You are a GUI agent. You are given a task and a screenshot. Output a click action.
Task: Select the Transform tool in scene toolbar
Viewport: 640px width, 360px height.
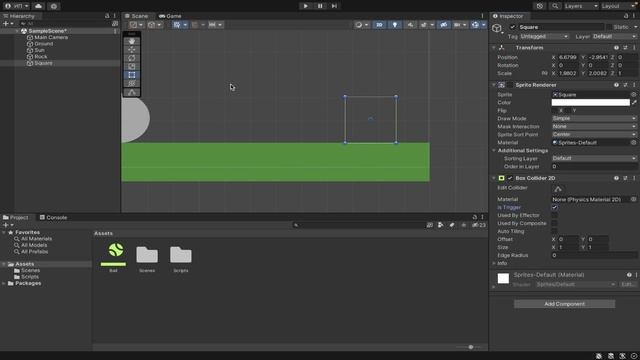click(132, 84)
